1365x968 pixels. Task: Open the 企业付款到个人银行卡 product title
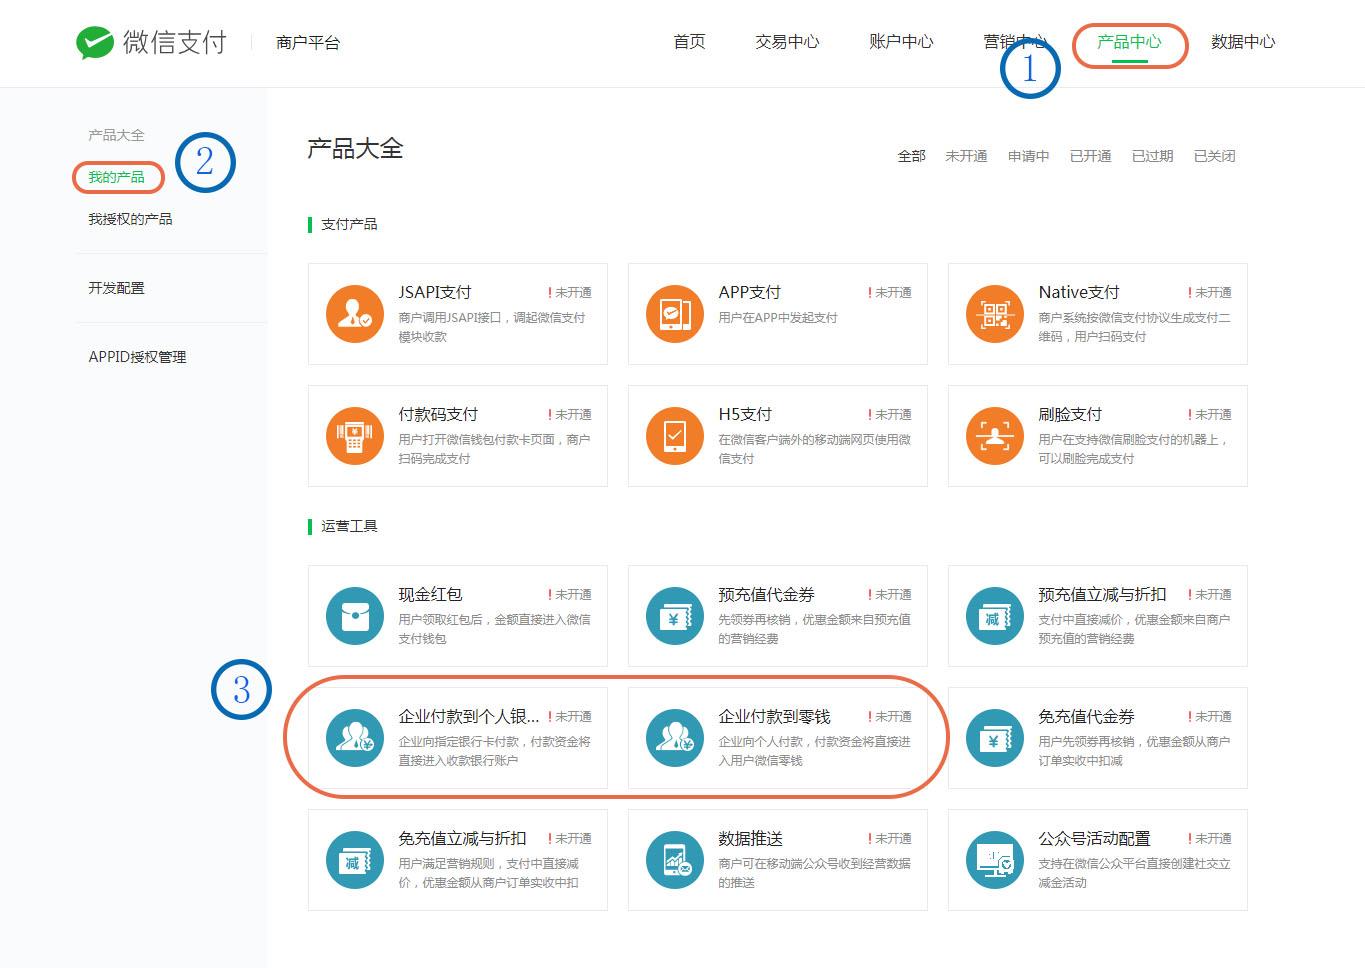tap(468, 716)
